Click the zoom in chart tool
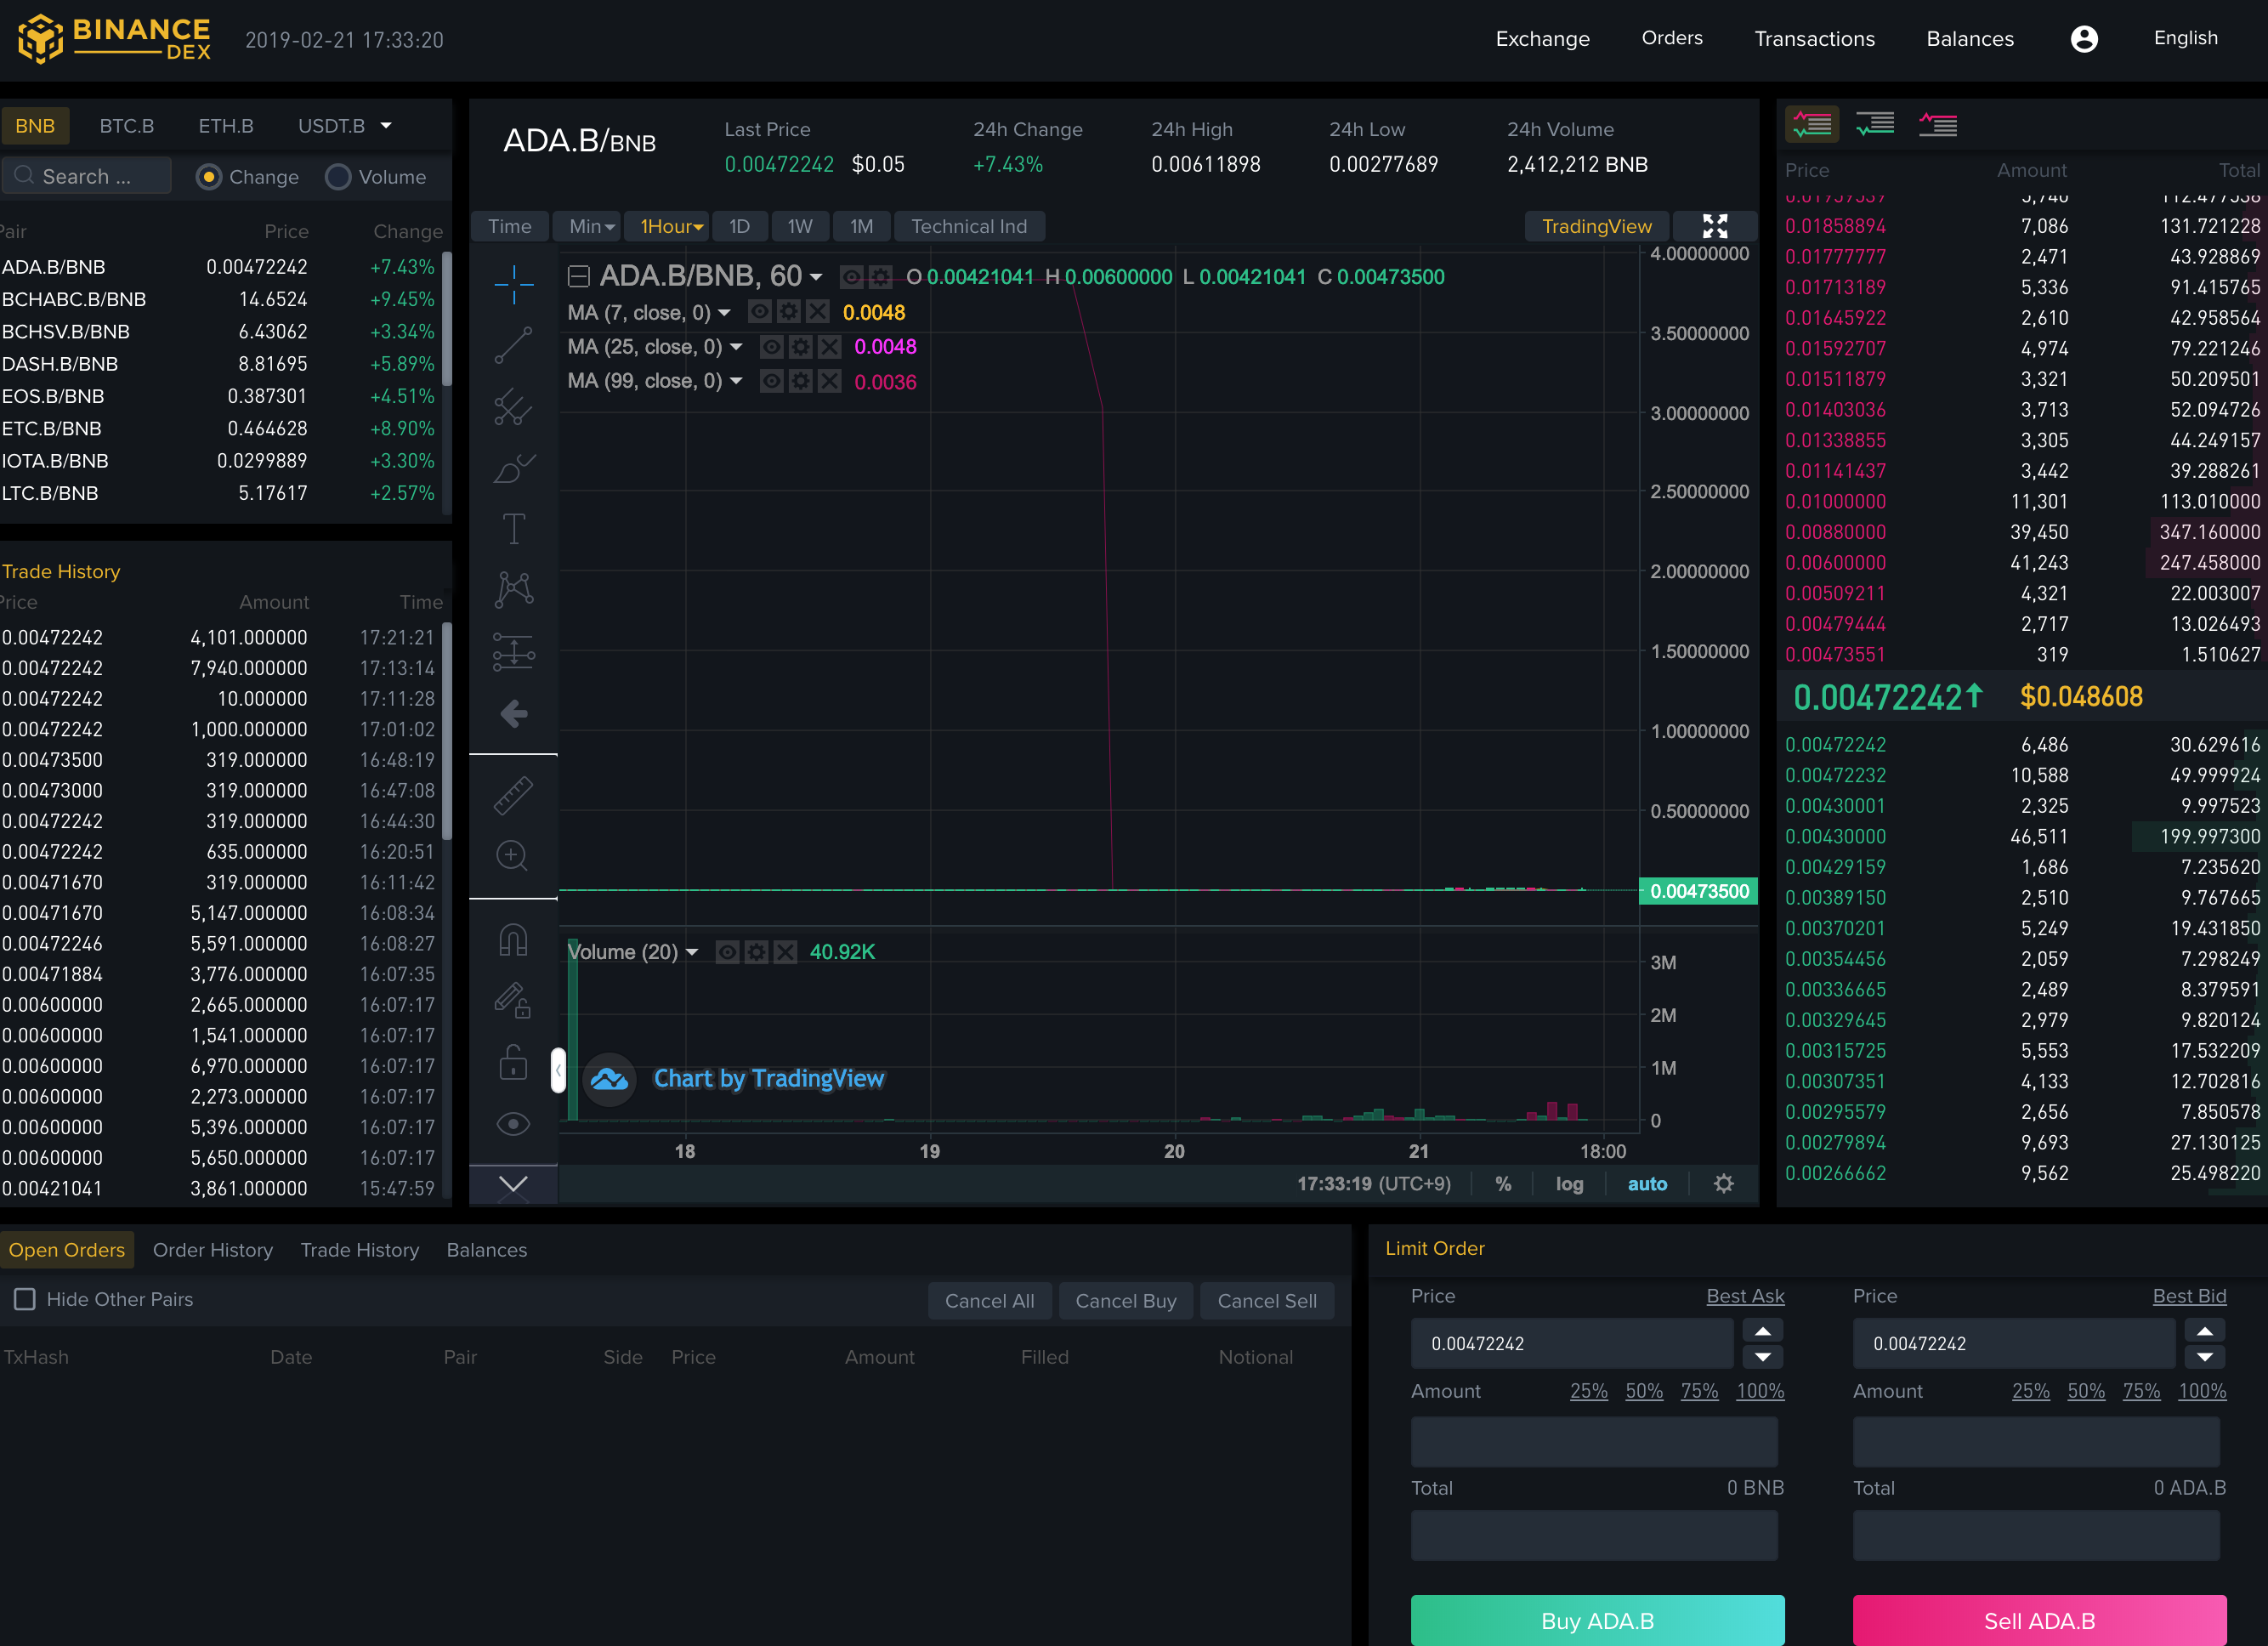This screenshot has width=2268, height=1646. click(x=513, y=856)
